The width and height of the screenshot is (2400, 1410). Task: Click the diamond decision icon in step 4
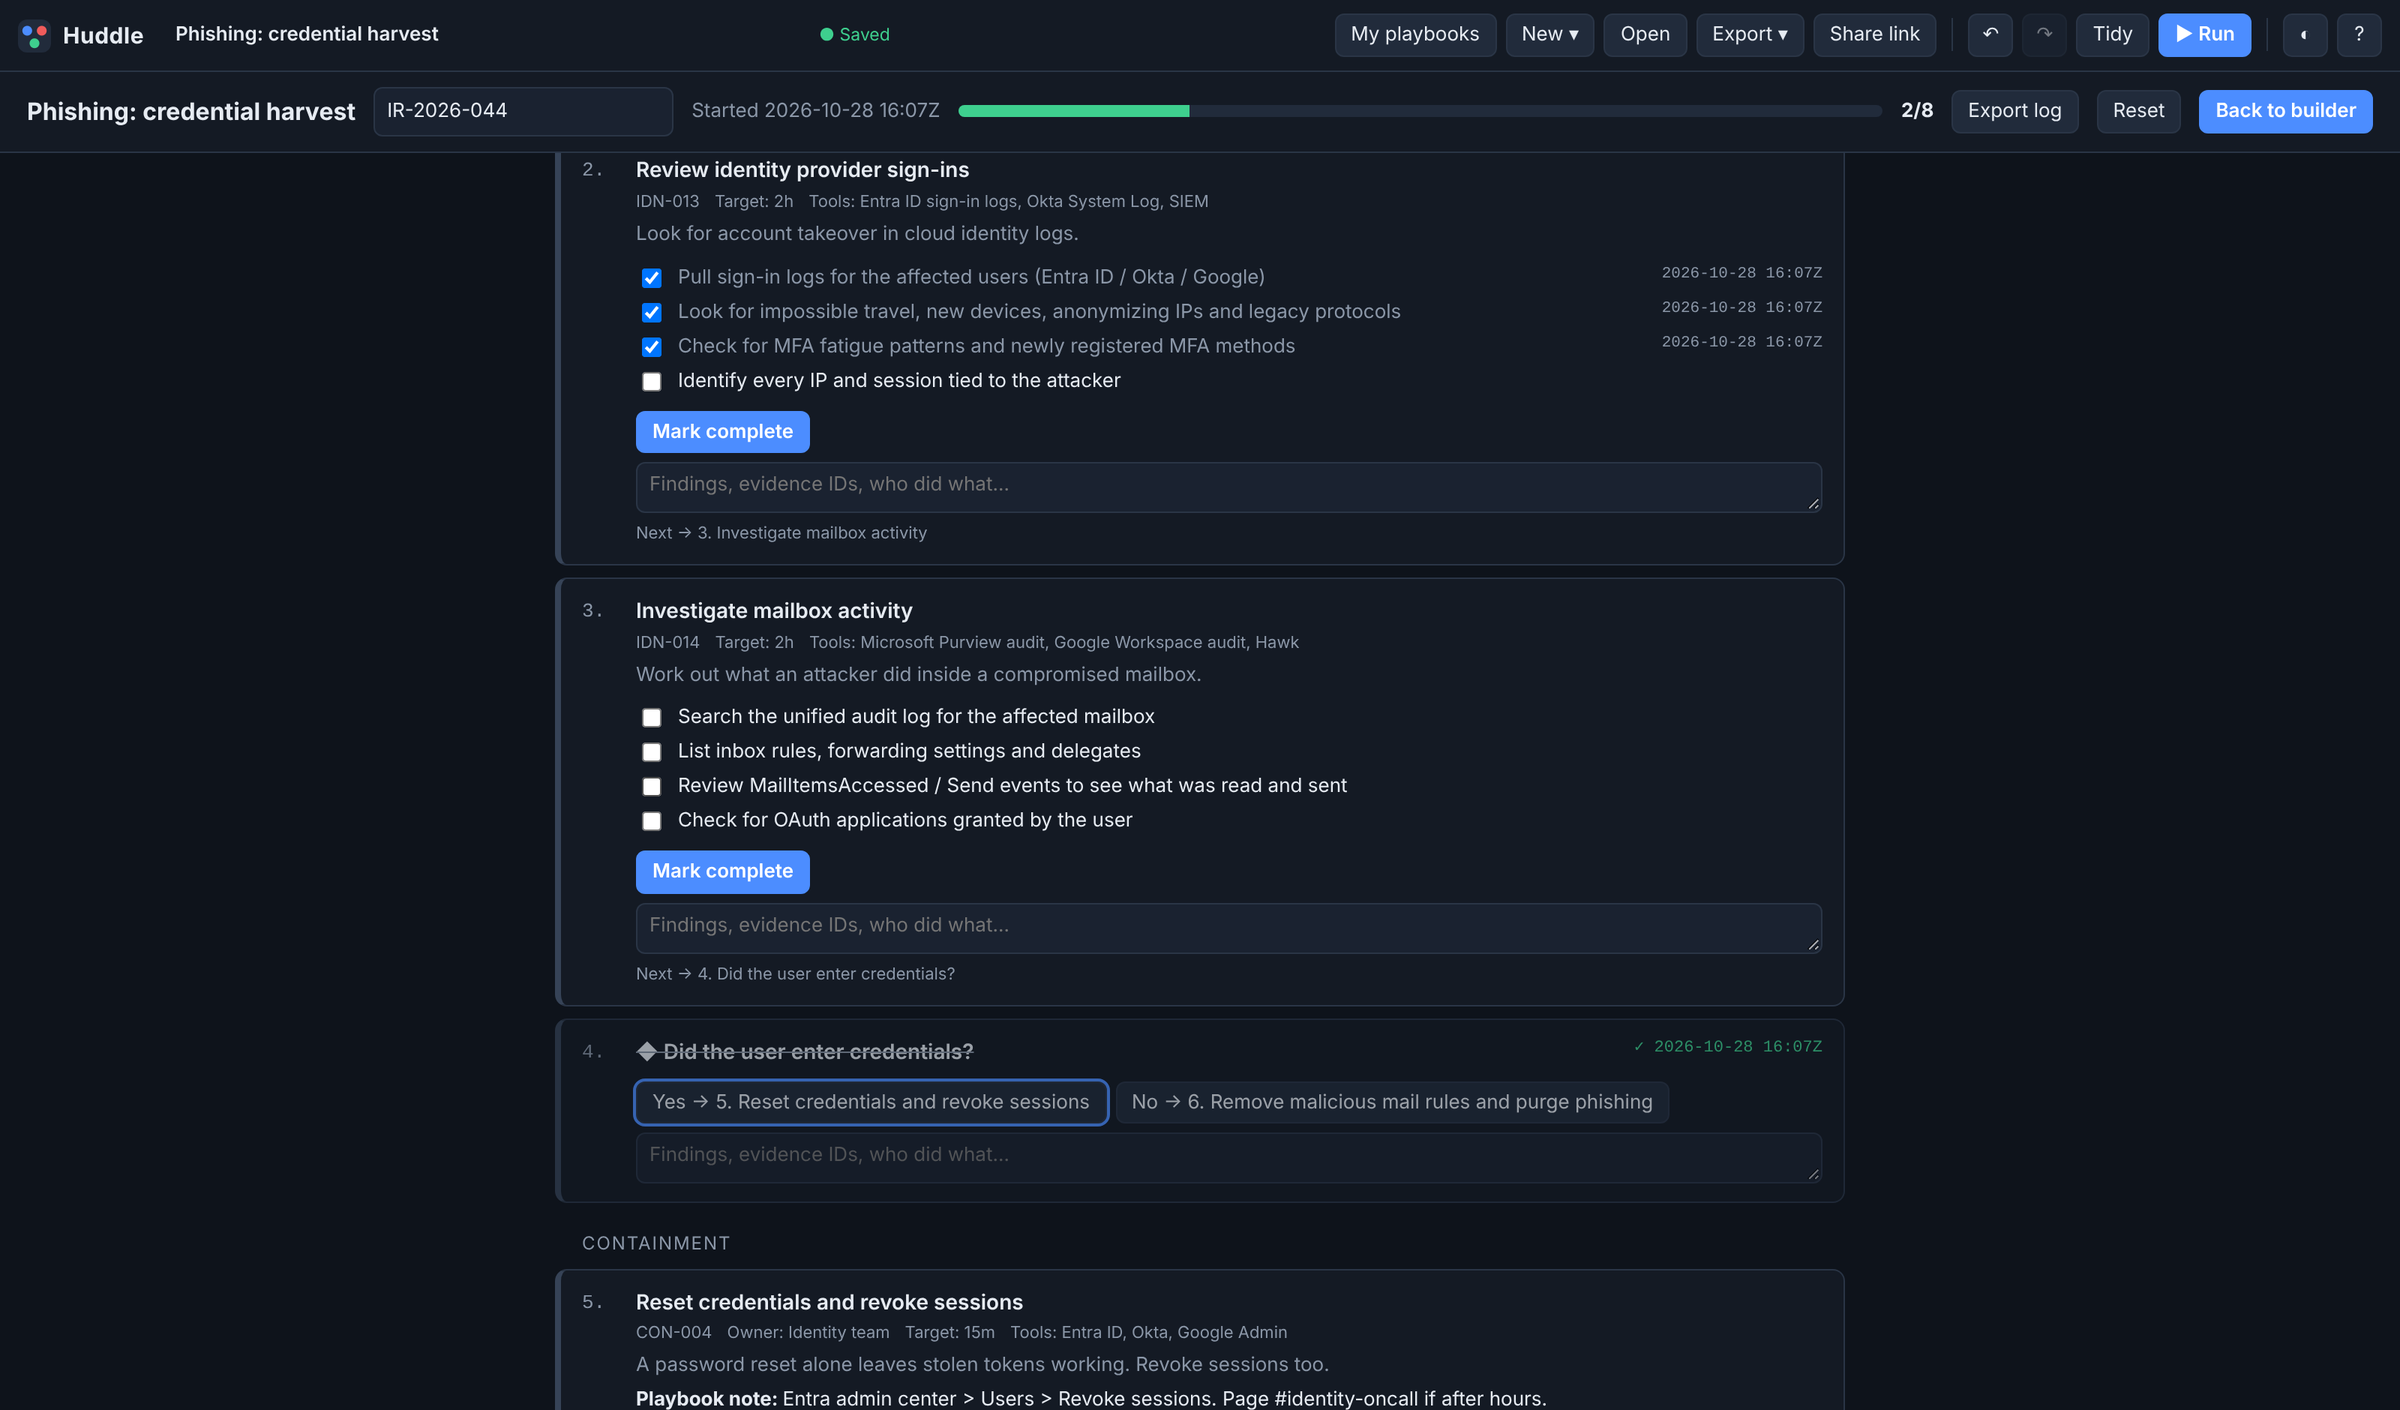[x=647, y=1052]
